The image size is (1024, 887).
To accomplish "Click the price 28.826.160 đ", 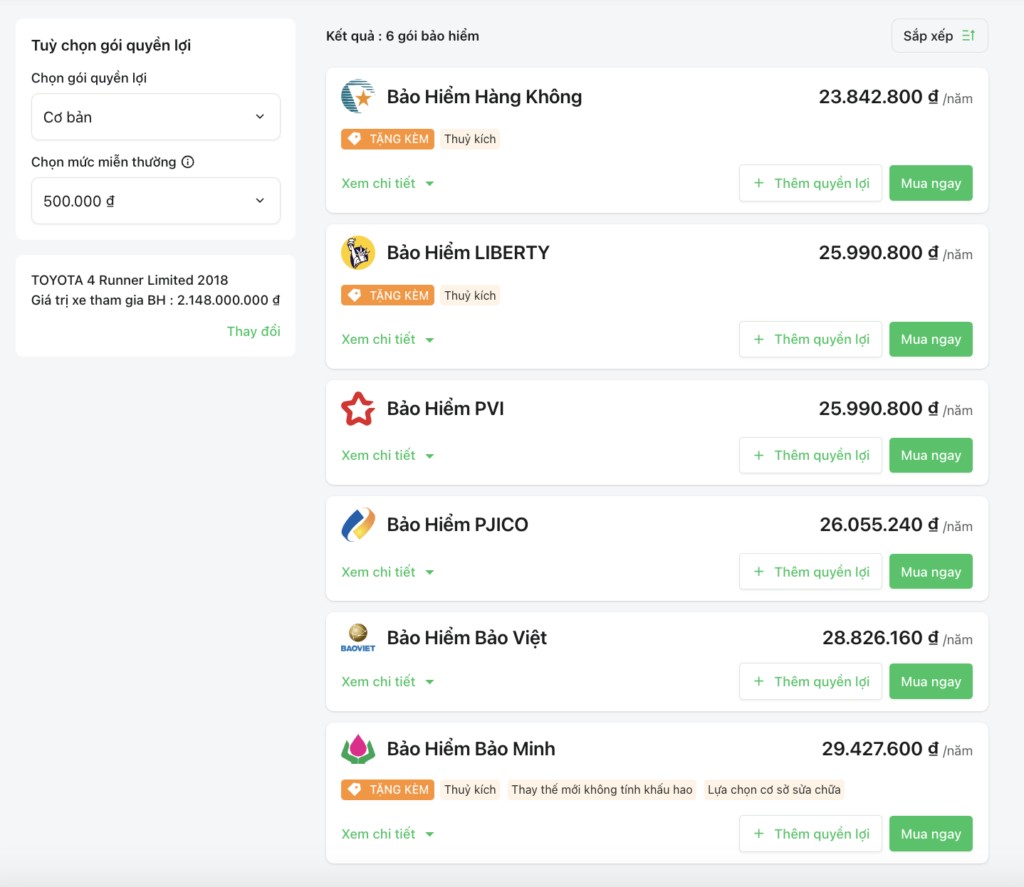I will coord(880,638).
